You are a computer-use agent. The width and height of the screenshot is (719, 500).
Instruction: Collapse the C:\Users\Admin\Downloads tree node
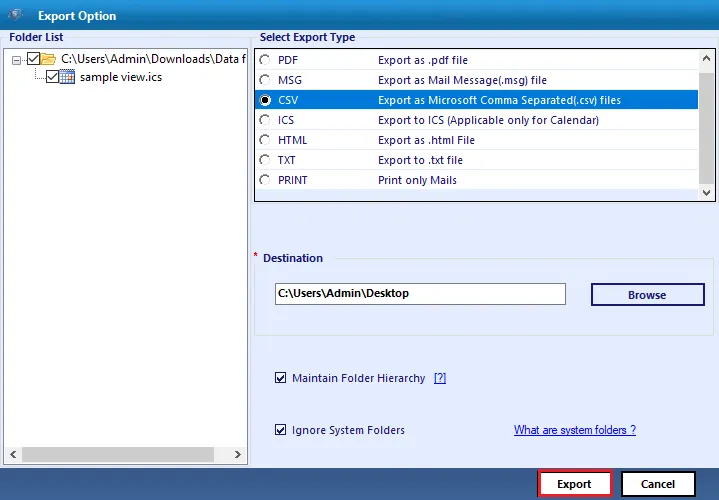tap(17, 60)
